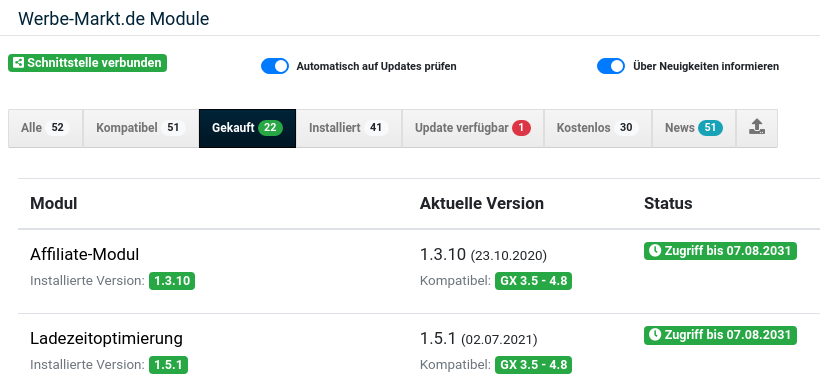Click clock icon in Ladezeitoptimierung status badge

click(654, 335)
